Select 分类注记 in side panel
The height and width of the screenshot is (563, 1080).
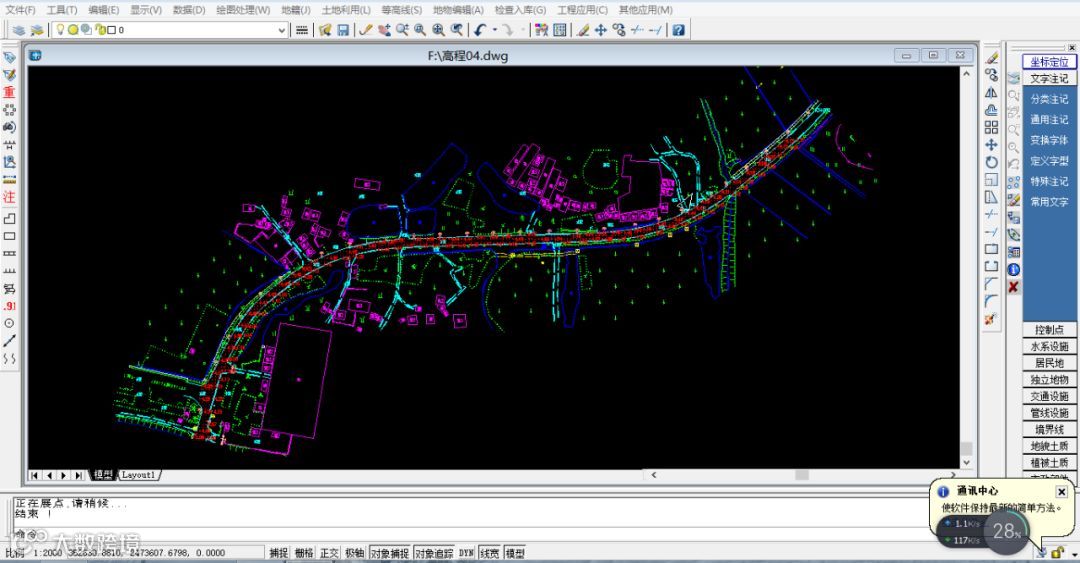[x=1049, y=99]
